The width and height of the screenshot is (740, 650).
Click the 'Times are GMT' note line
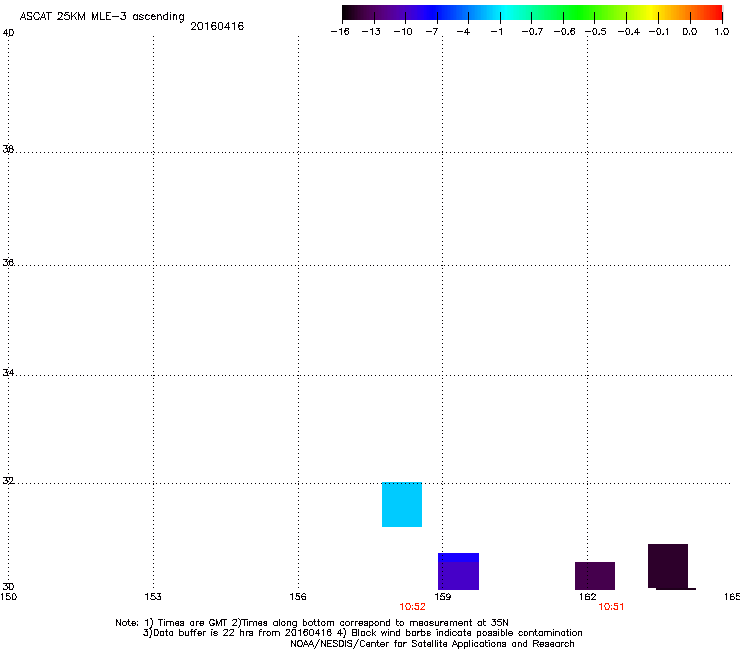[312, 623]
